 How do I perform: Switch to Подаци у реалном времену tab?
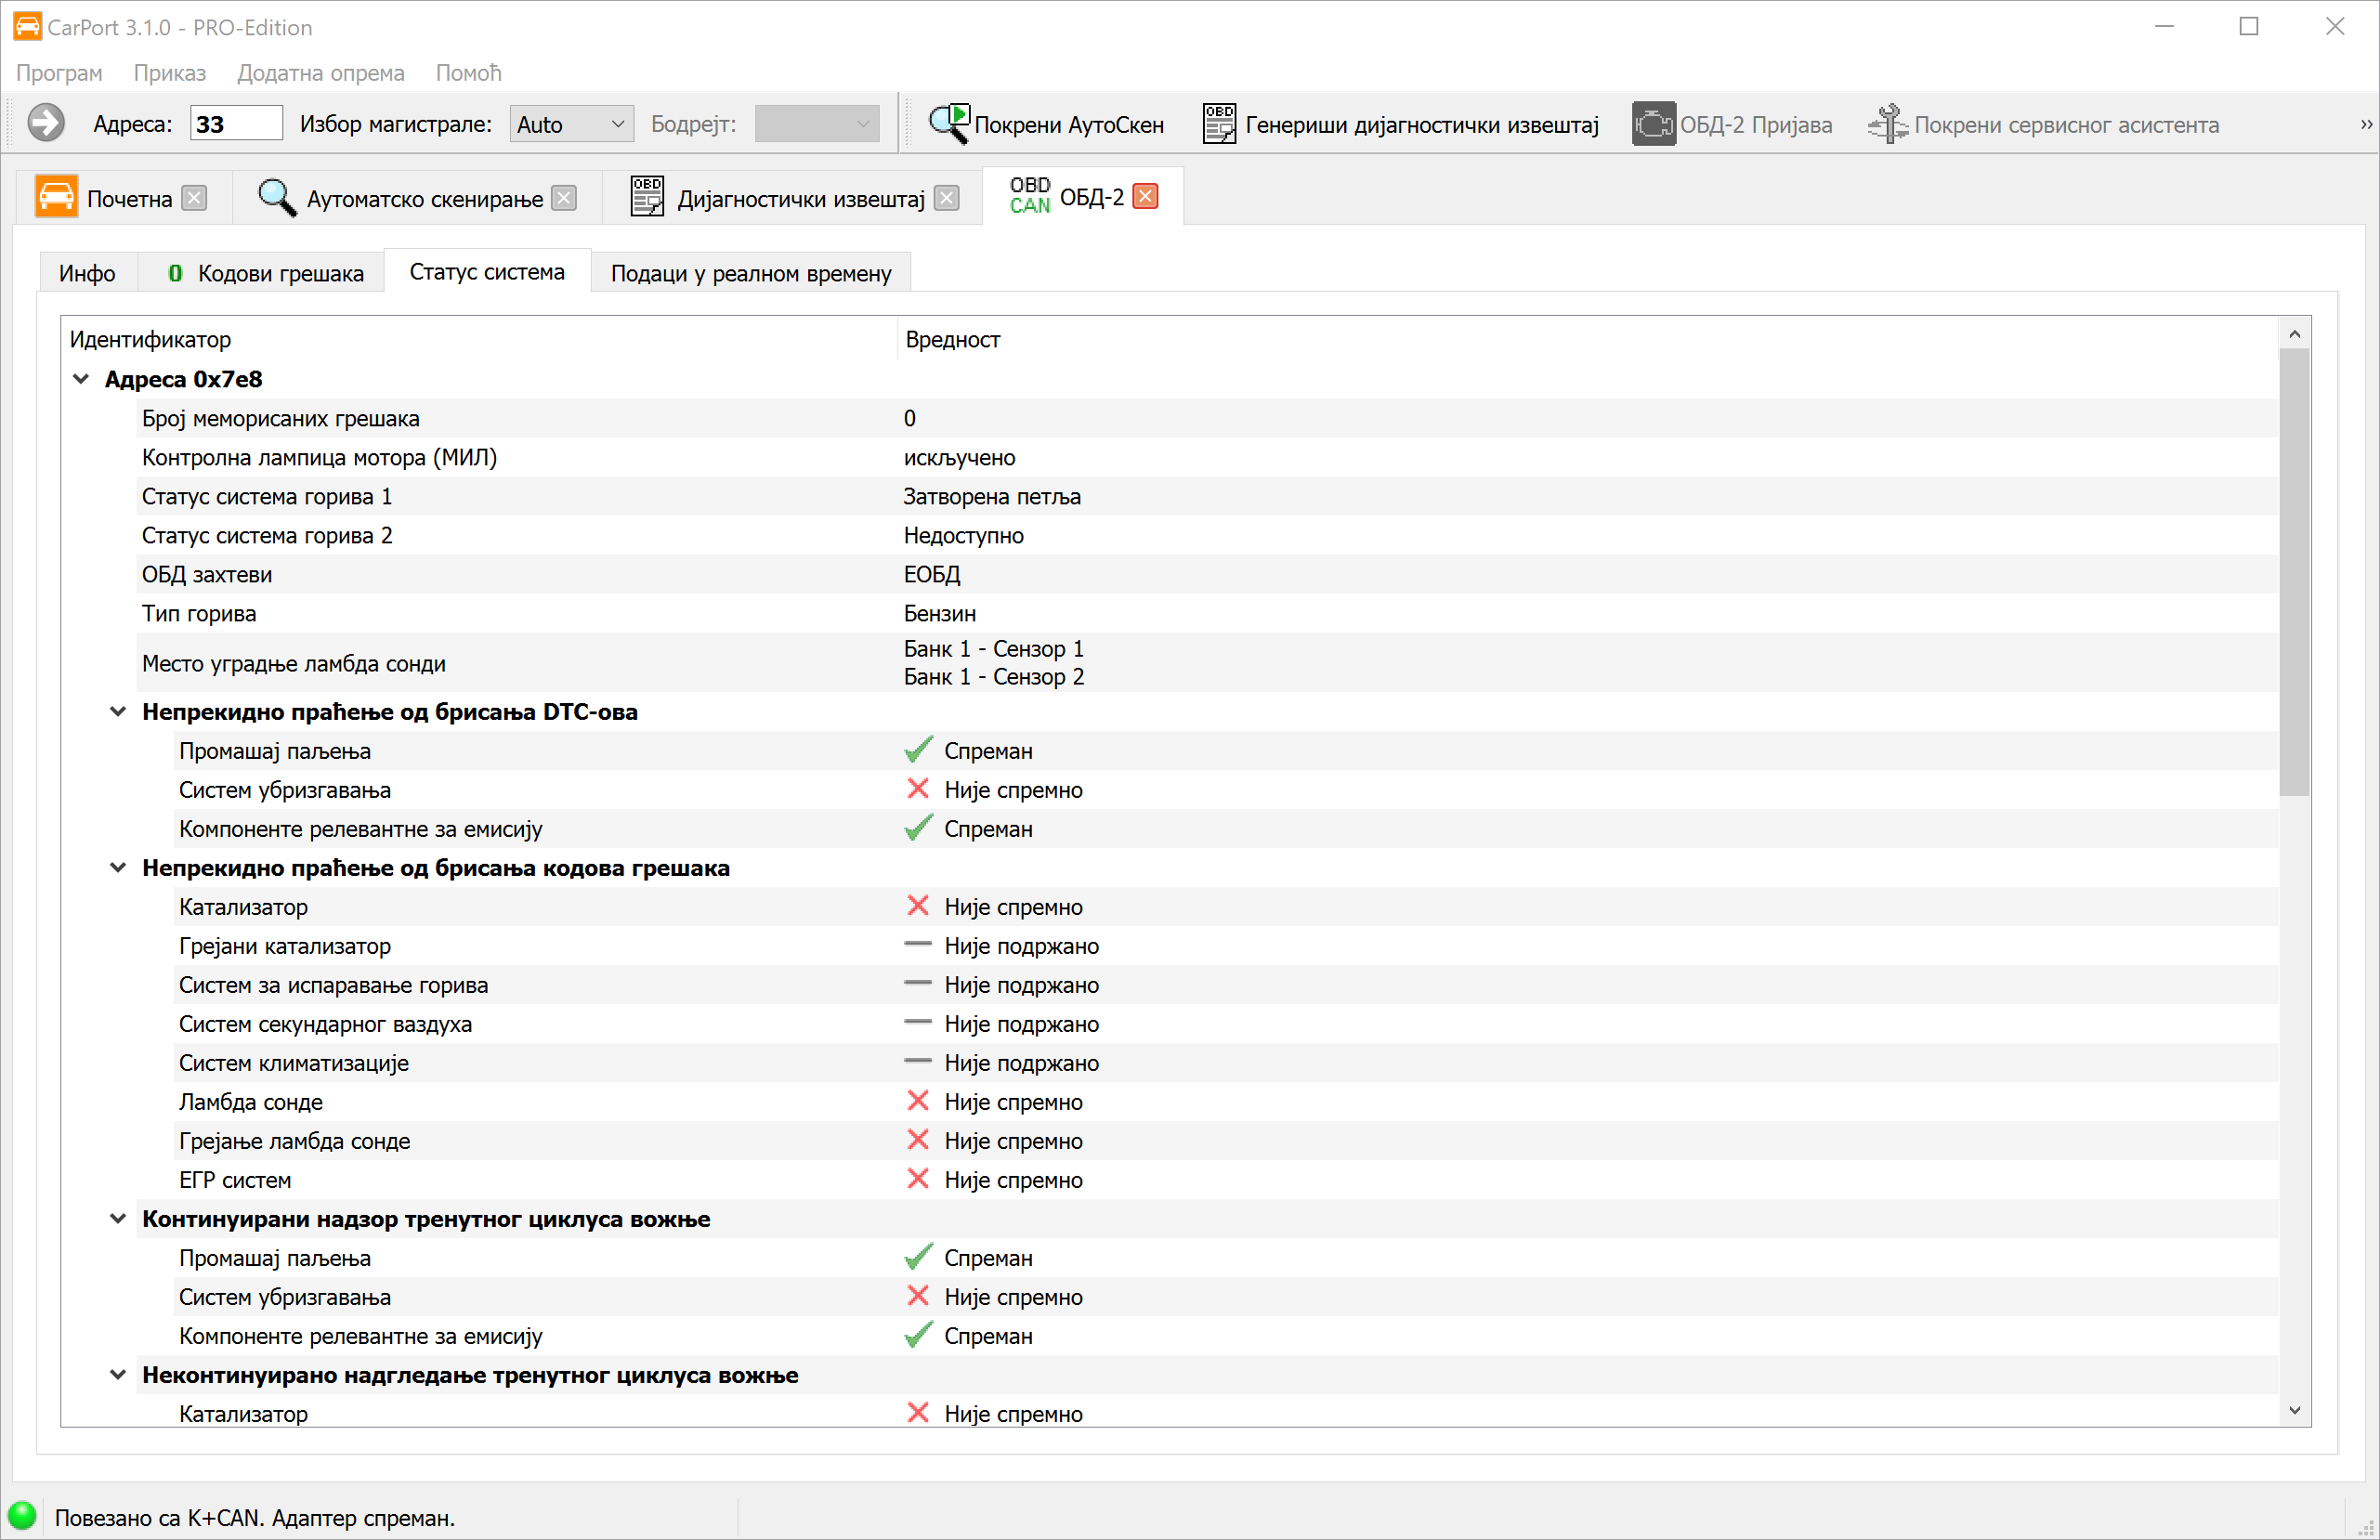click(x=750, y=273)
